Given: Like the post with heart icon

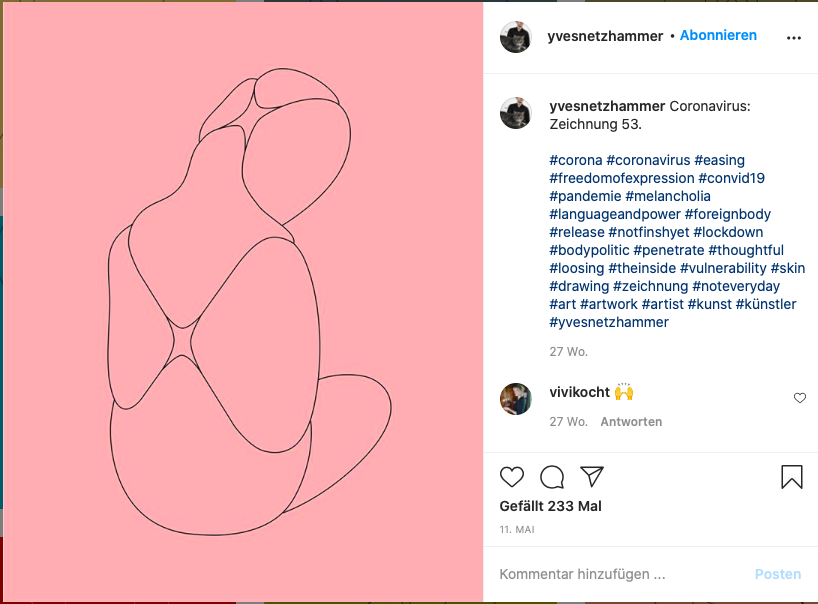Looking at the screenshot, I should pyautogui.click(x=512, y=477).
